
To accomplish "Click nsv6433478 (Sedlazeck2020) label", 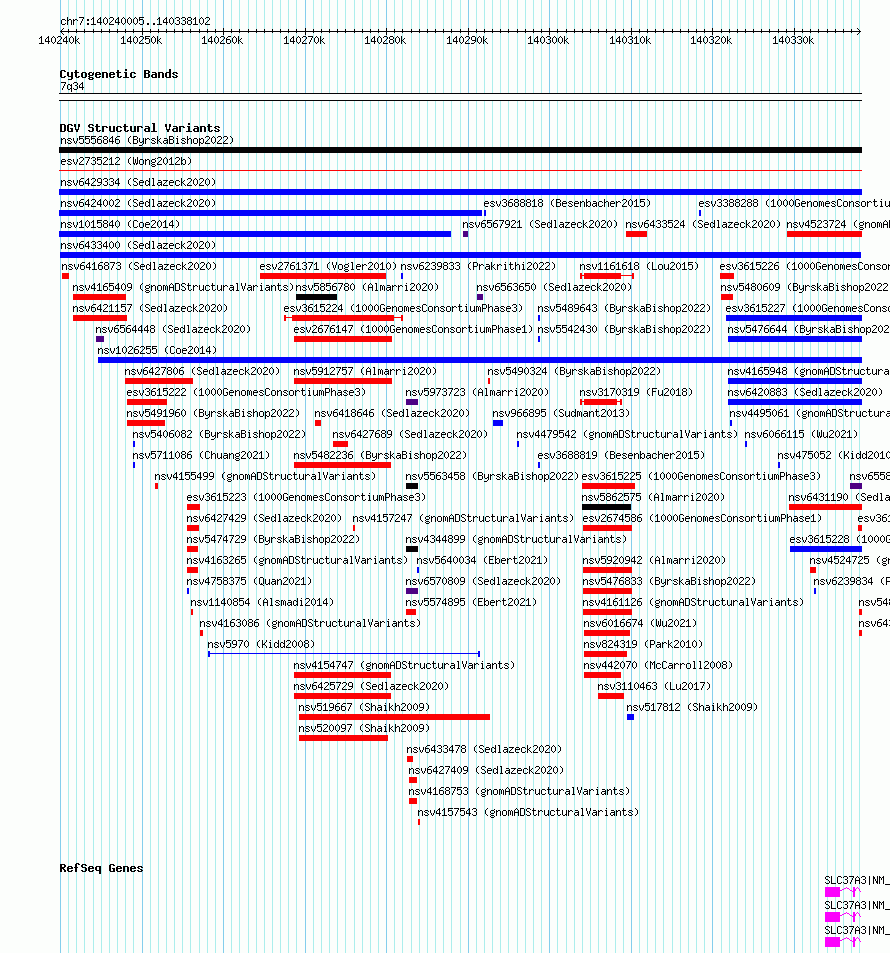I will coord(485,749).
